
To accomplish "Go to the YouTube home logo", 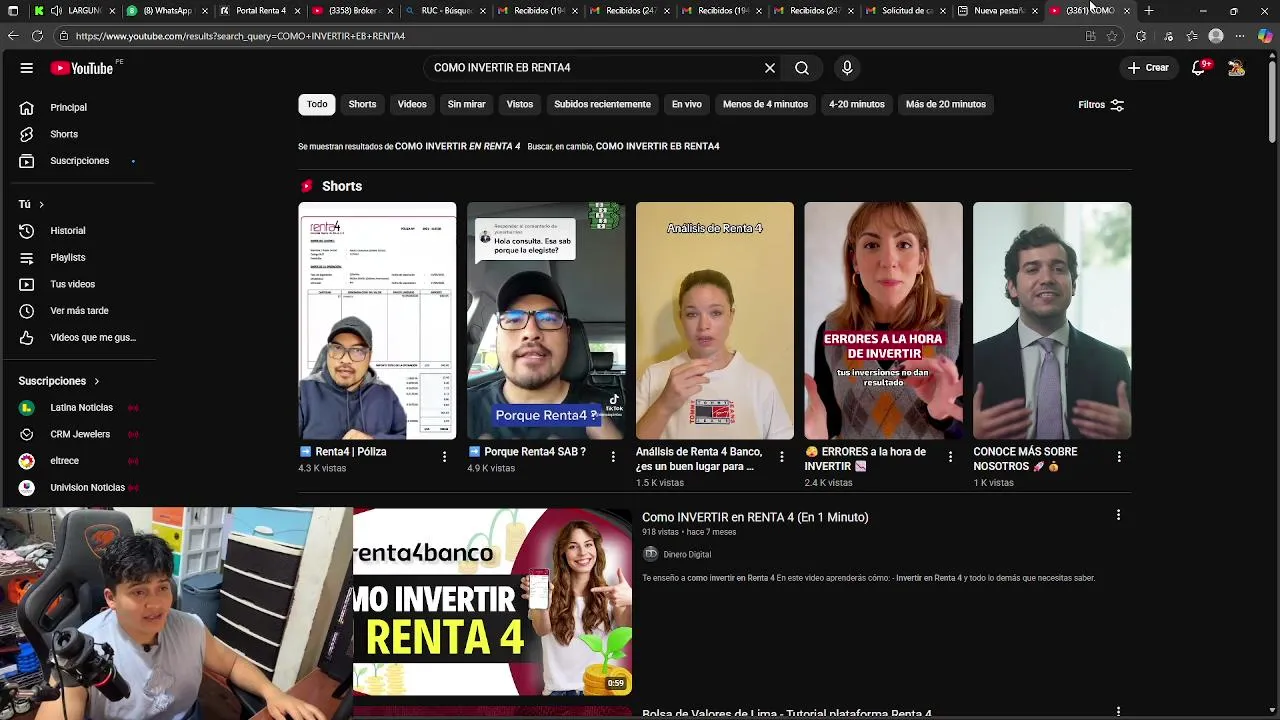I will (82, 68).
